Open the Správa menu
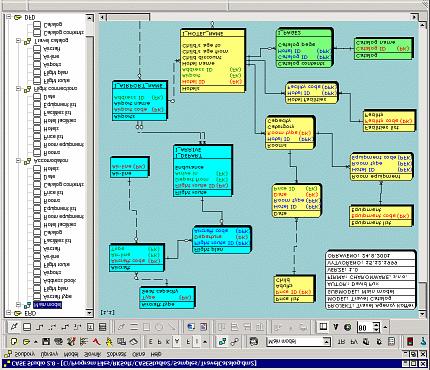 (92, 354)
